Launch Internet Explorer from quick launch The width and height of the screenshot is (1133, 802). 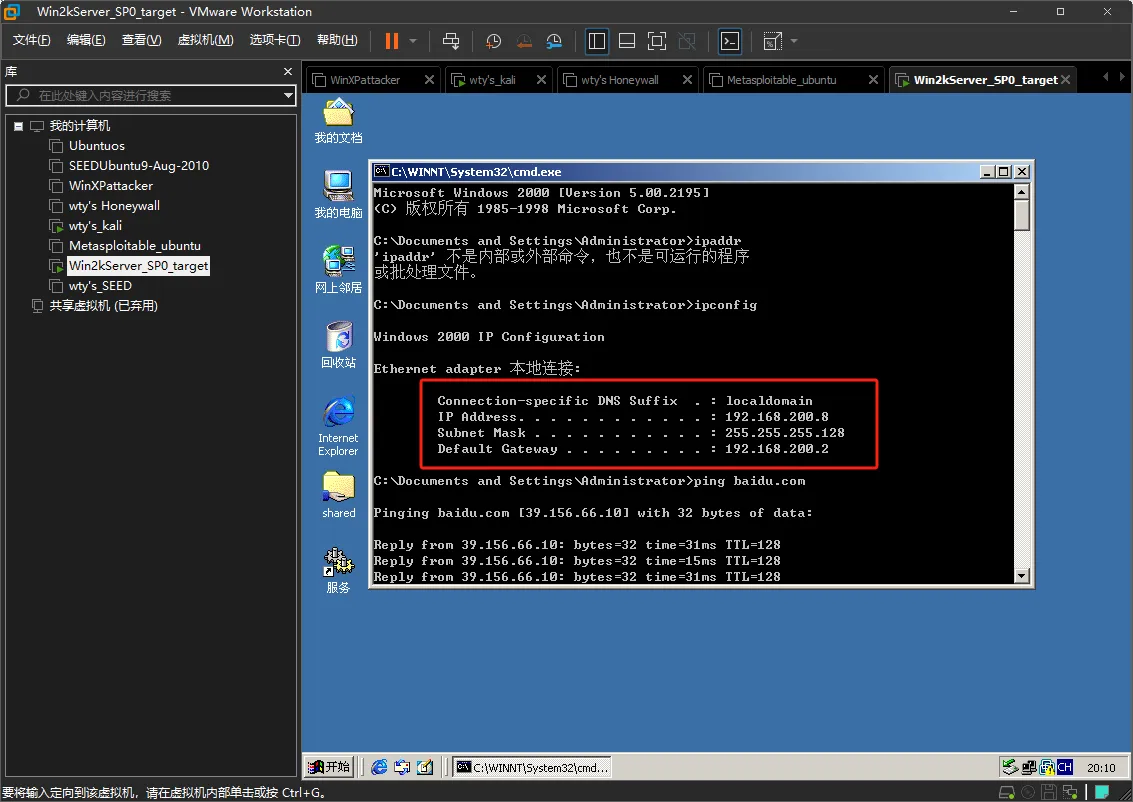tap(379, 767)
